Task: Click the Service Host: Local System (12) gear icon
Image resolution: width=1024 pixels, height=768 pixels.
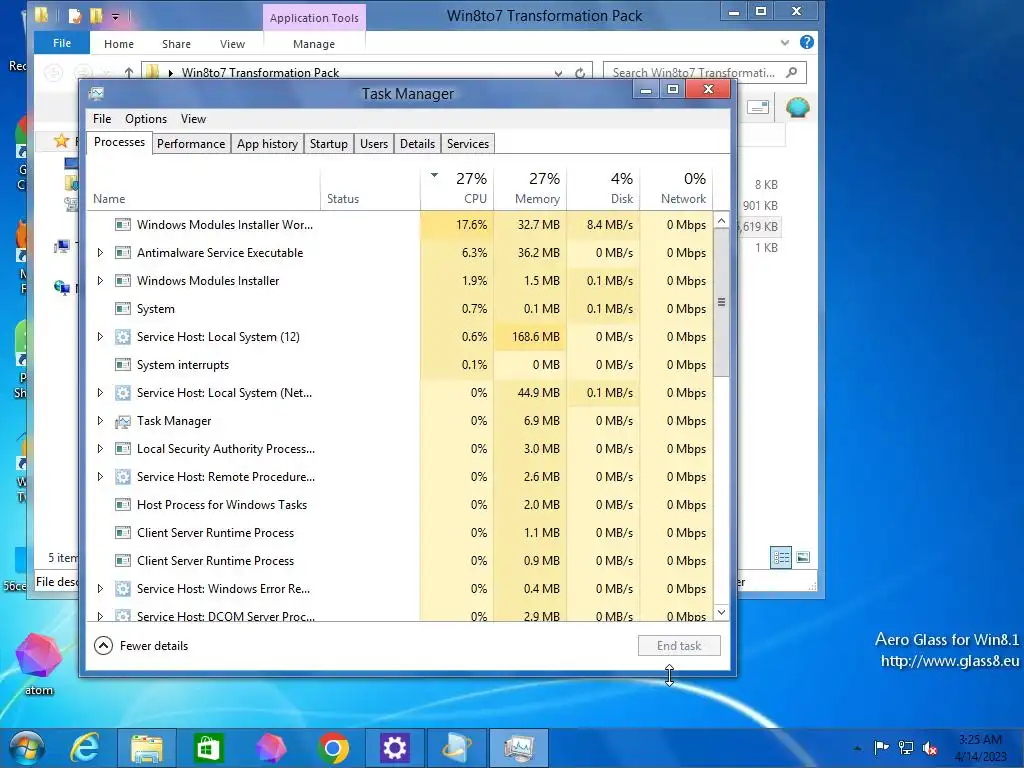Action: click(x=123, y=337)
